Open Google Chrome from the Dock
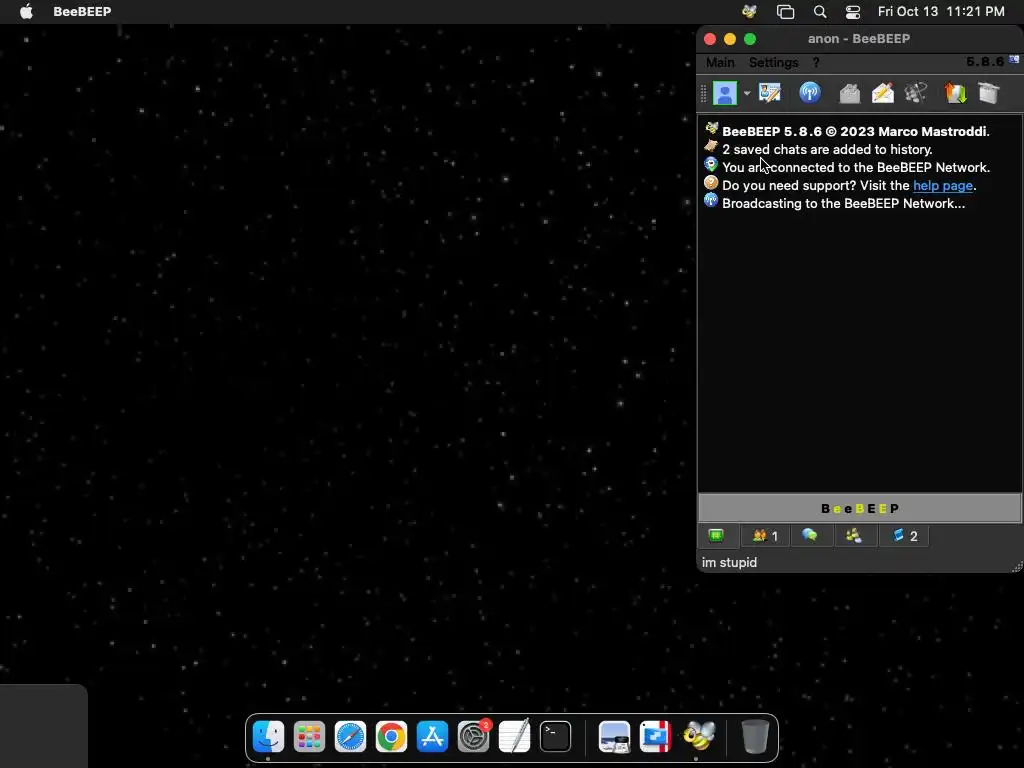Screen dimensions: 1024x768 click(x=391, y=737)
